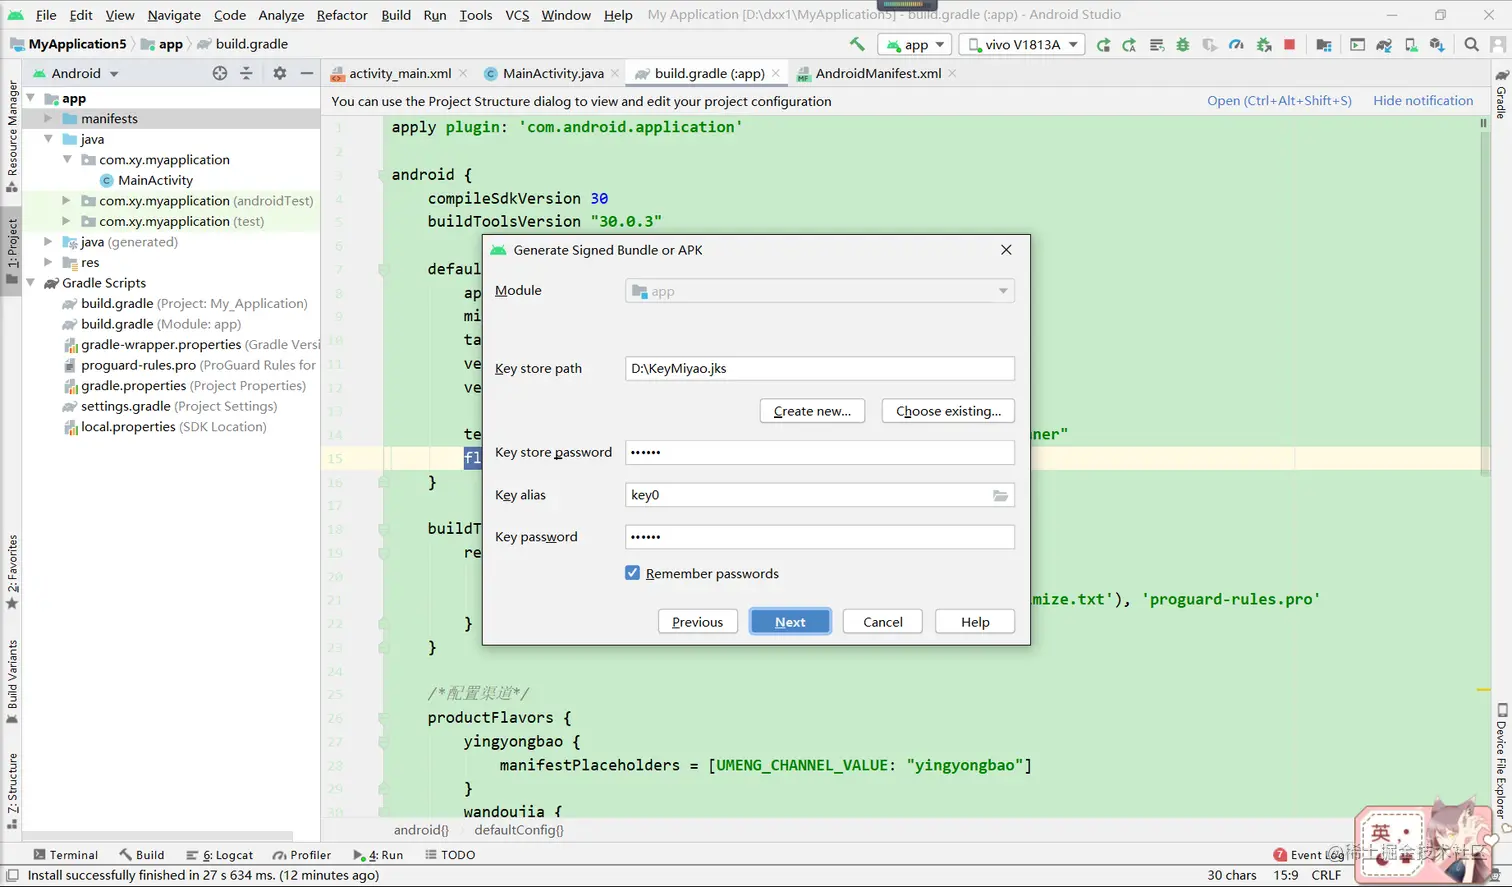Open the Android project view dropdown
The height and width of the screenshot is (887, 1512).
[76, 73]
